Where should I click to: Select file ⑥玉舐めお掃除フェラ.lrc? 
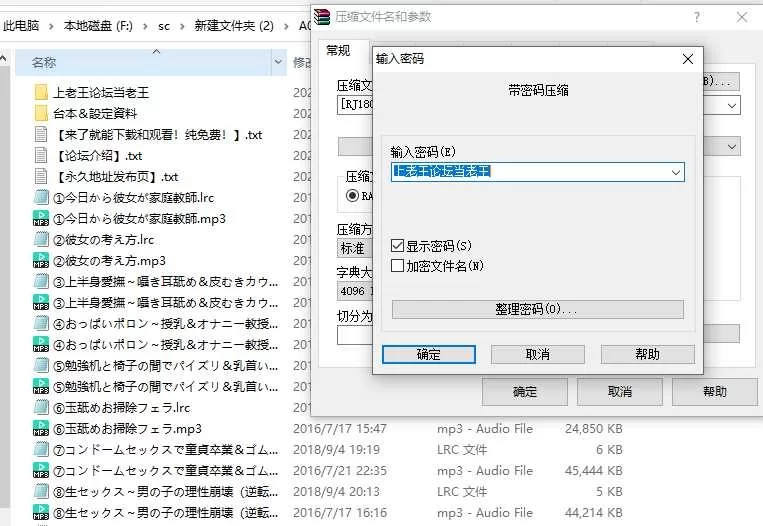[x=122, y=407]
